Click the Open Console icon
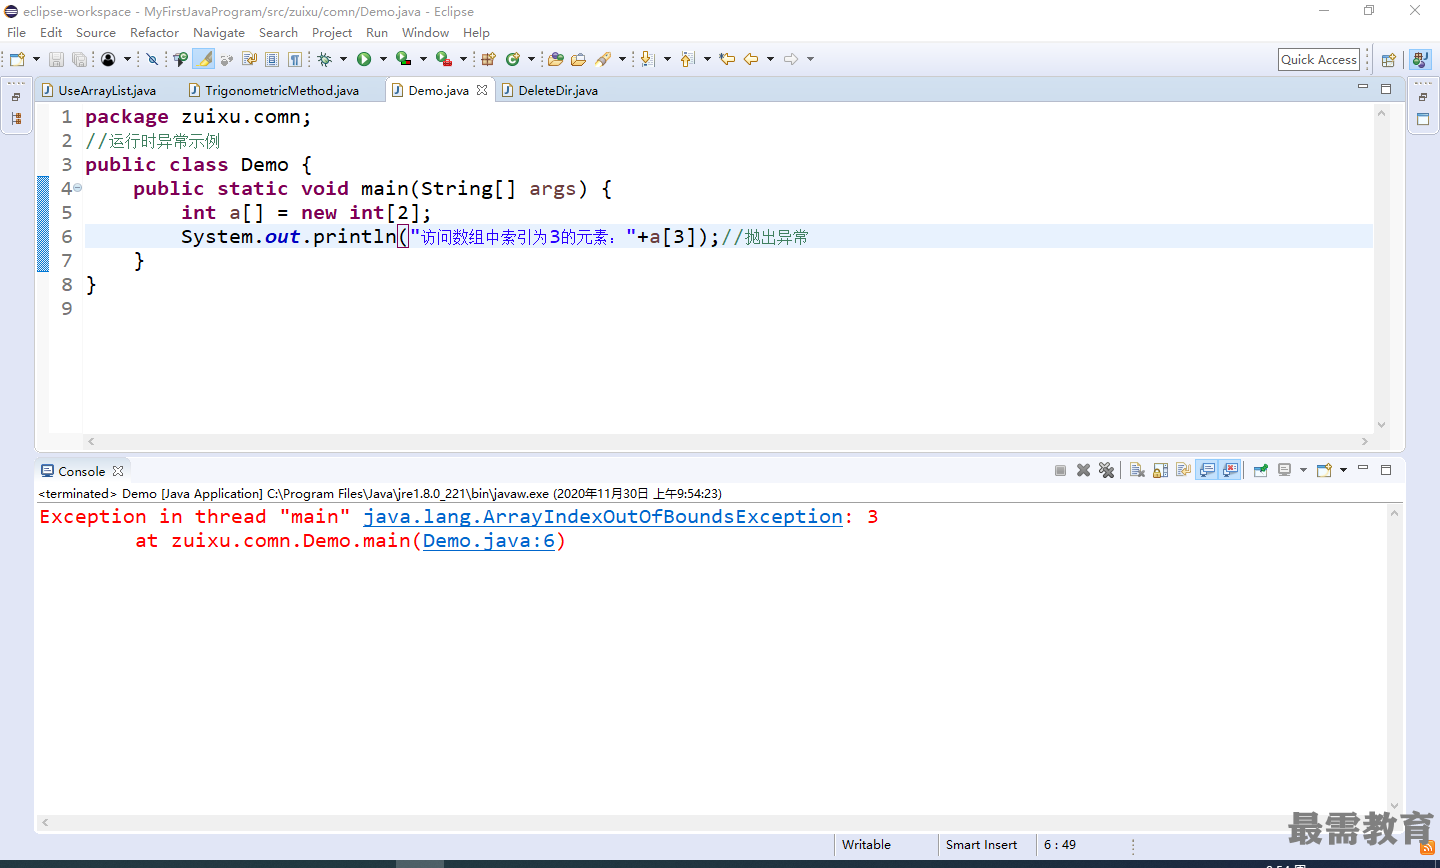Viewport: 1440px width, 868px height. tap(1324, 470)
